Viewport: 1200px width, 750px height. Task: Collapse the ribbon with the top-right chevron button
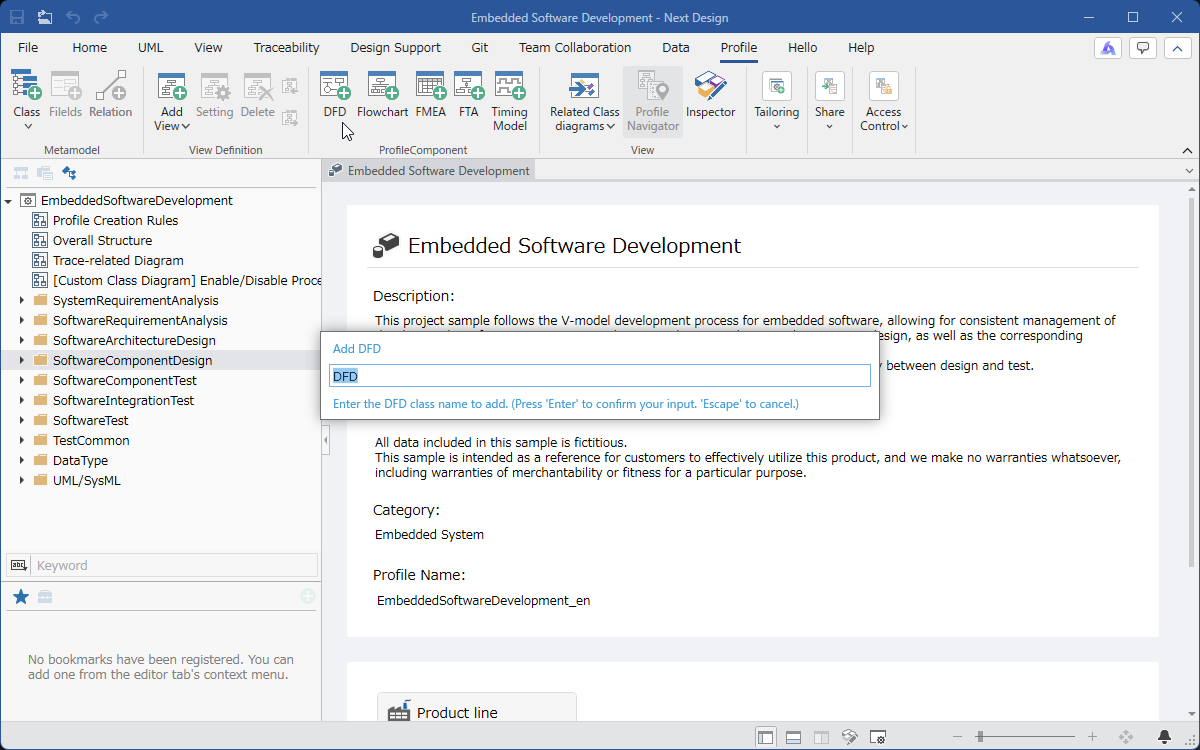(1178, 48)
